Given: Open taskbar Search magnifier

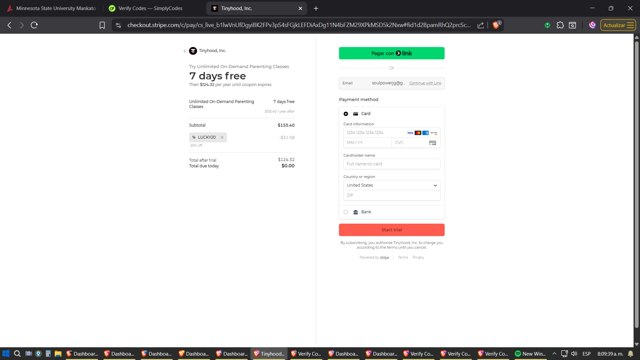Looking at the screenshot, I should [17, 354].
